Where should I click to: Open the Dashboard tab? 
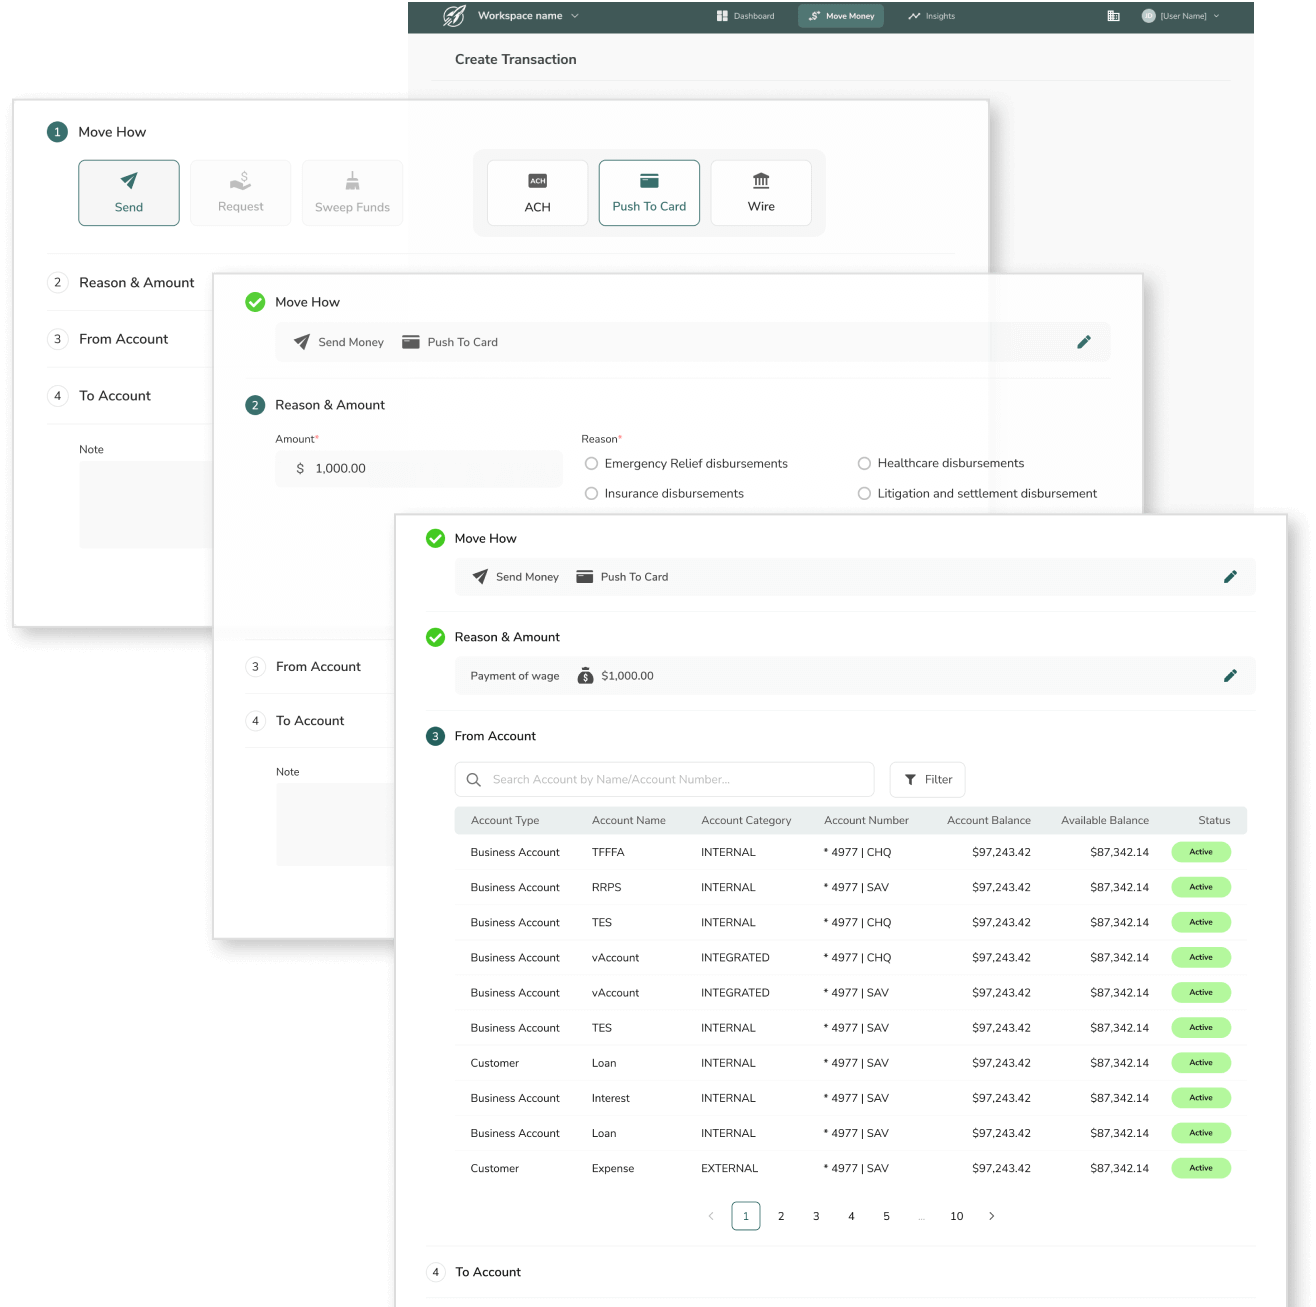pyautogui.click(x=746, y=16)
